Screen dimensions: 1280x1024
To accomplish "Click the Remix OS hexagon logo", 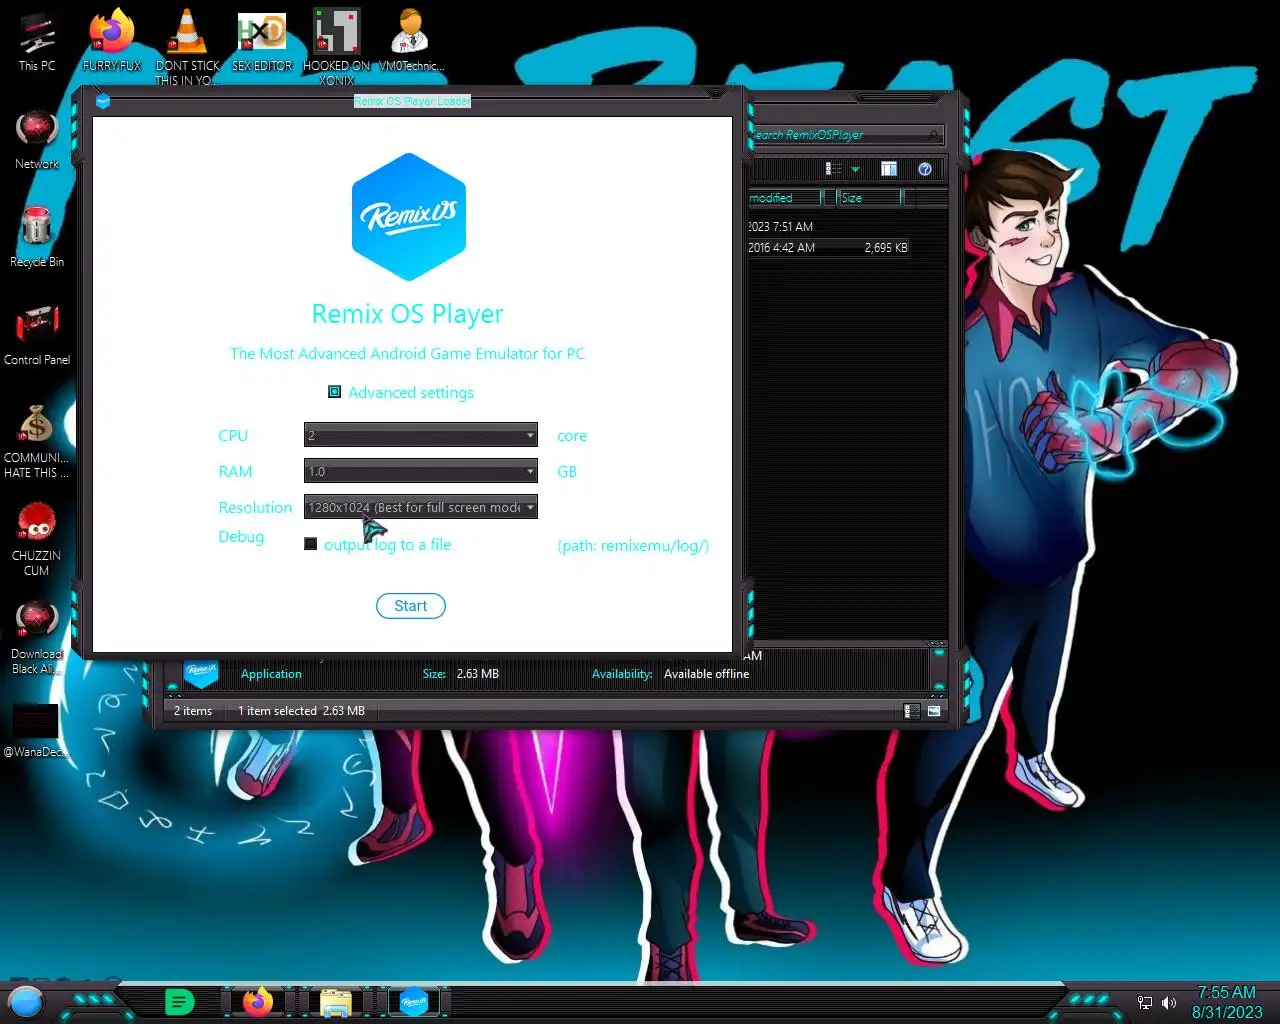I will [409, 216].
